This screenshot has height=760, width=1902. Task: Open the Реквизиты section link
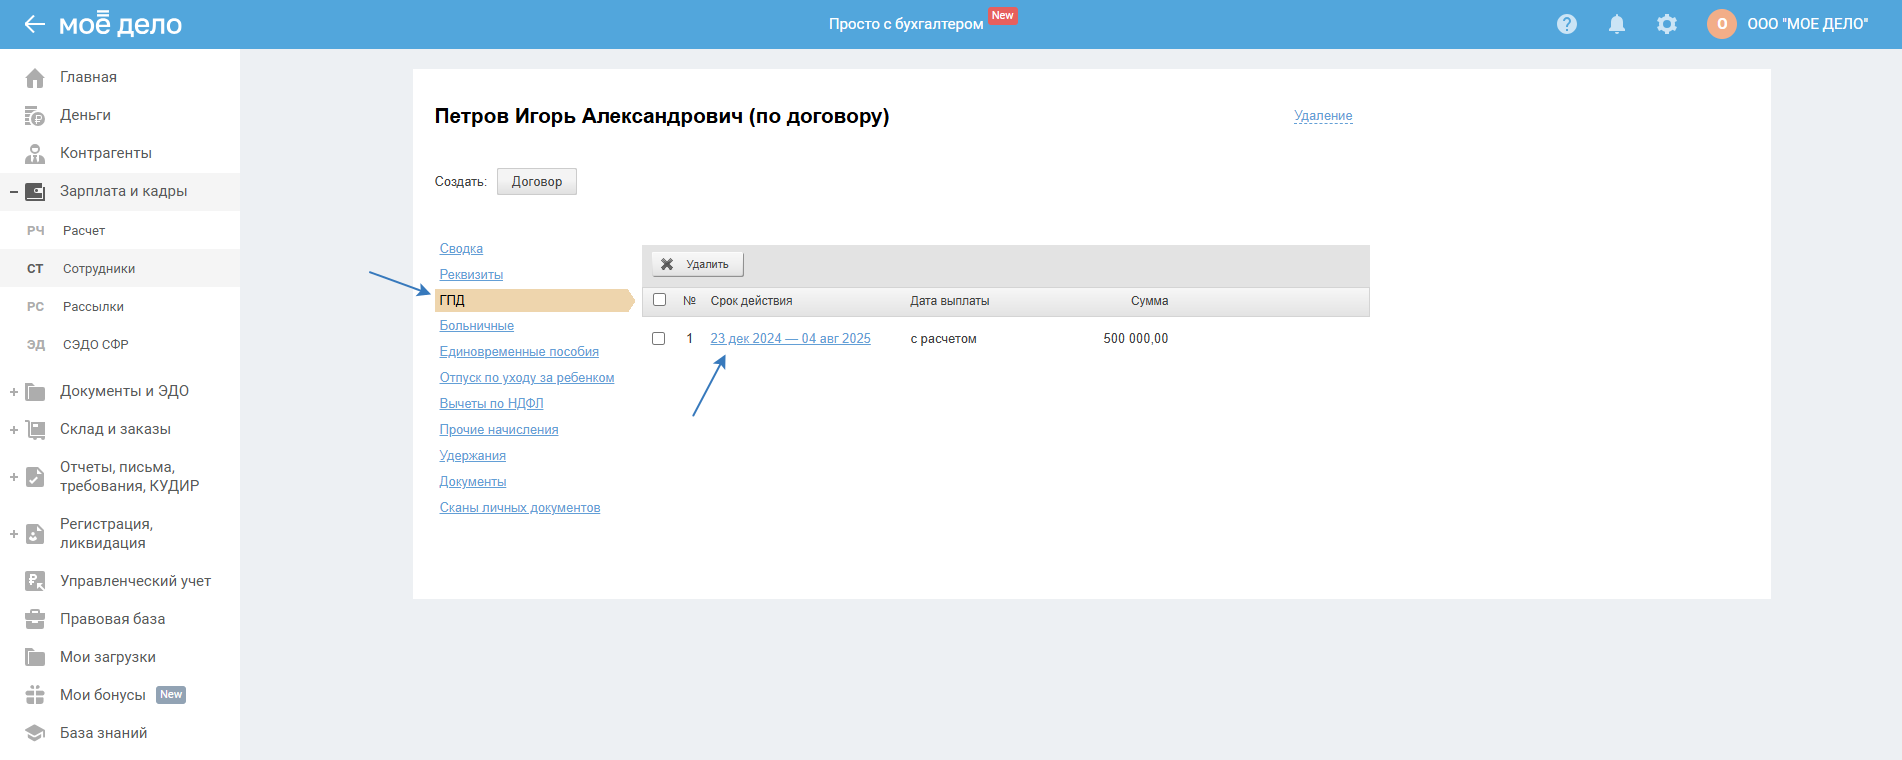pyautogui.click(x=471, y=275)
